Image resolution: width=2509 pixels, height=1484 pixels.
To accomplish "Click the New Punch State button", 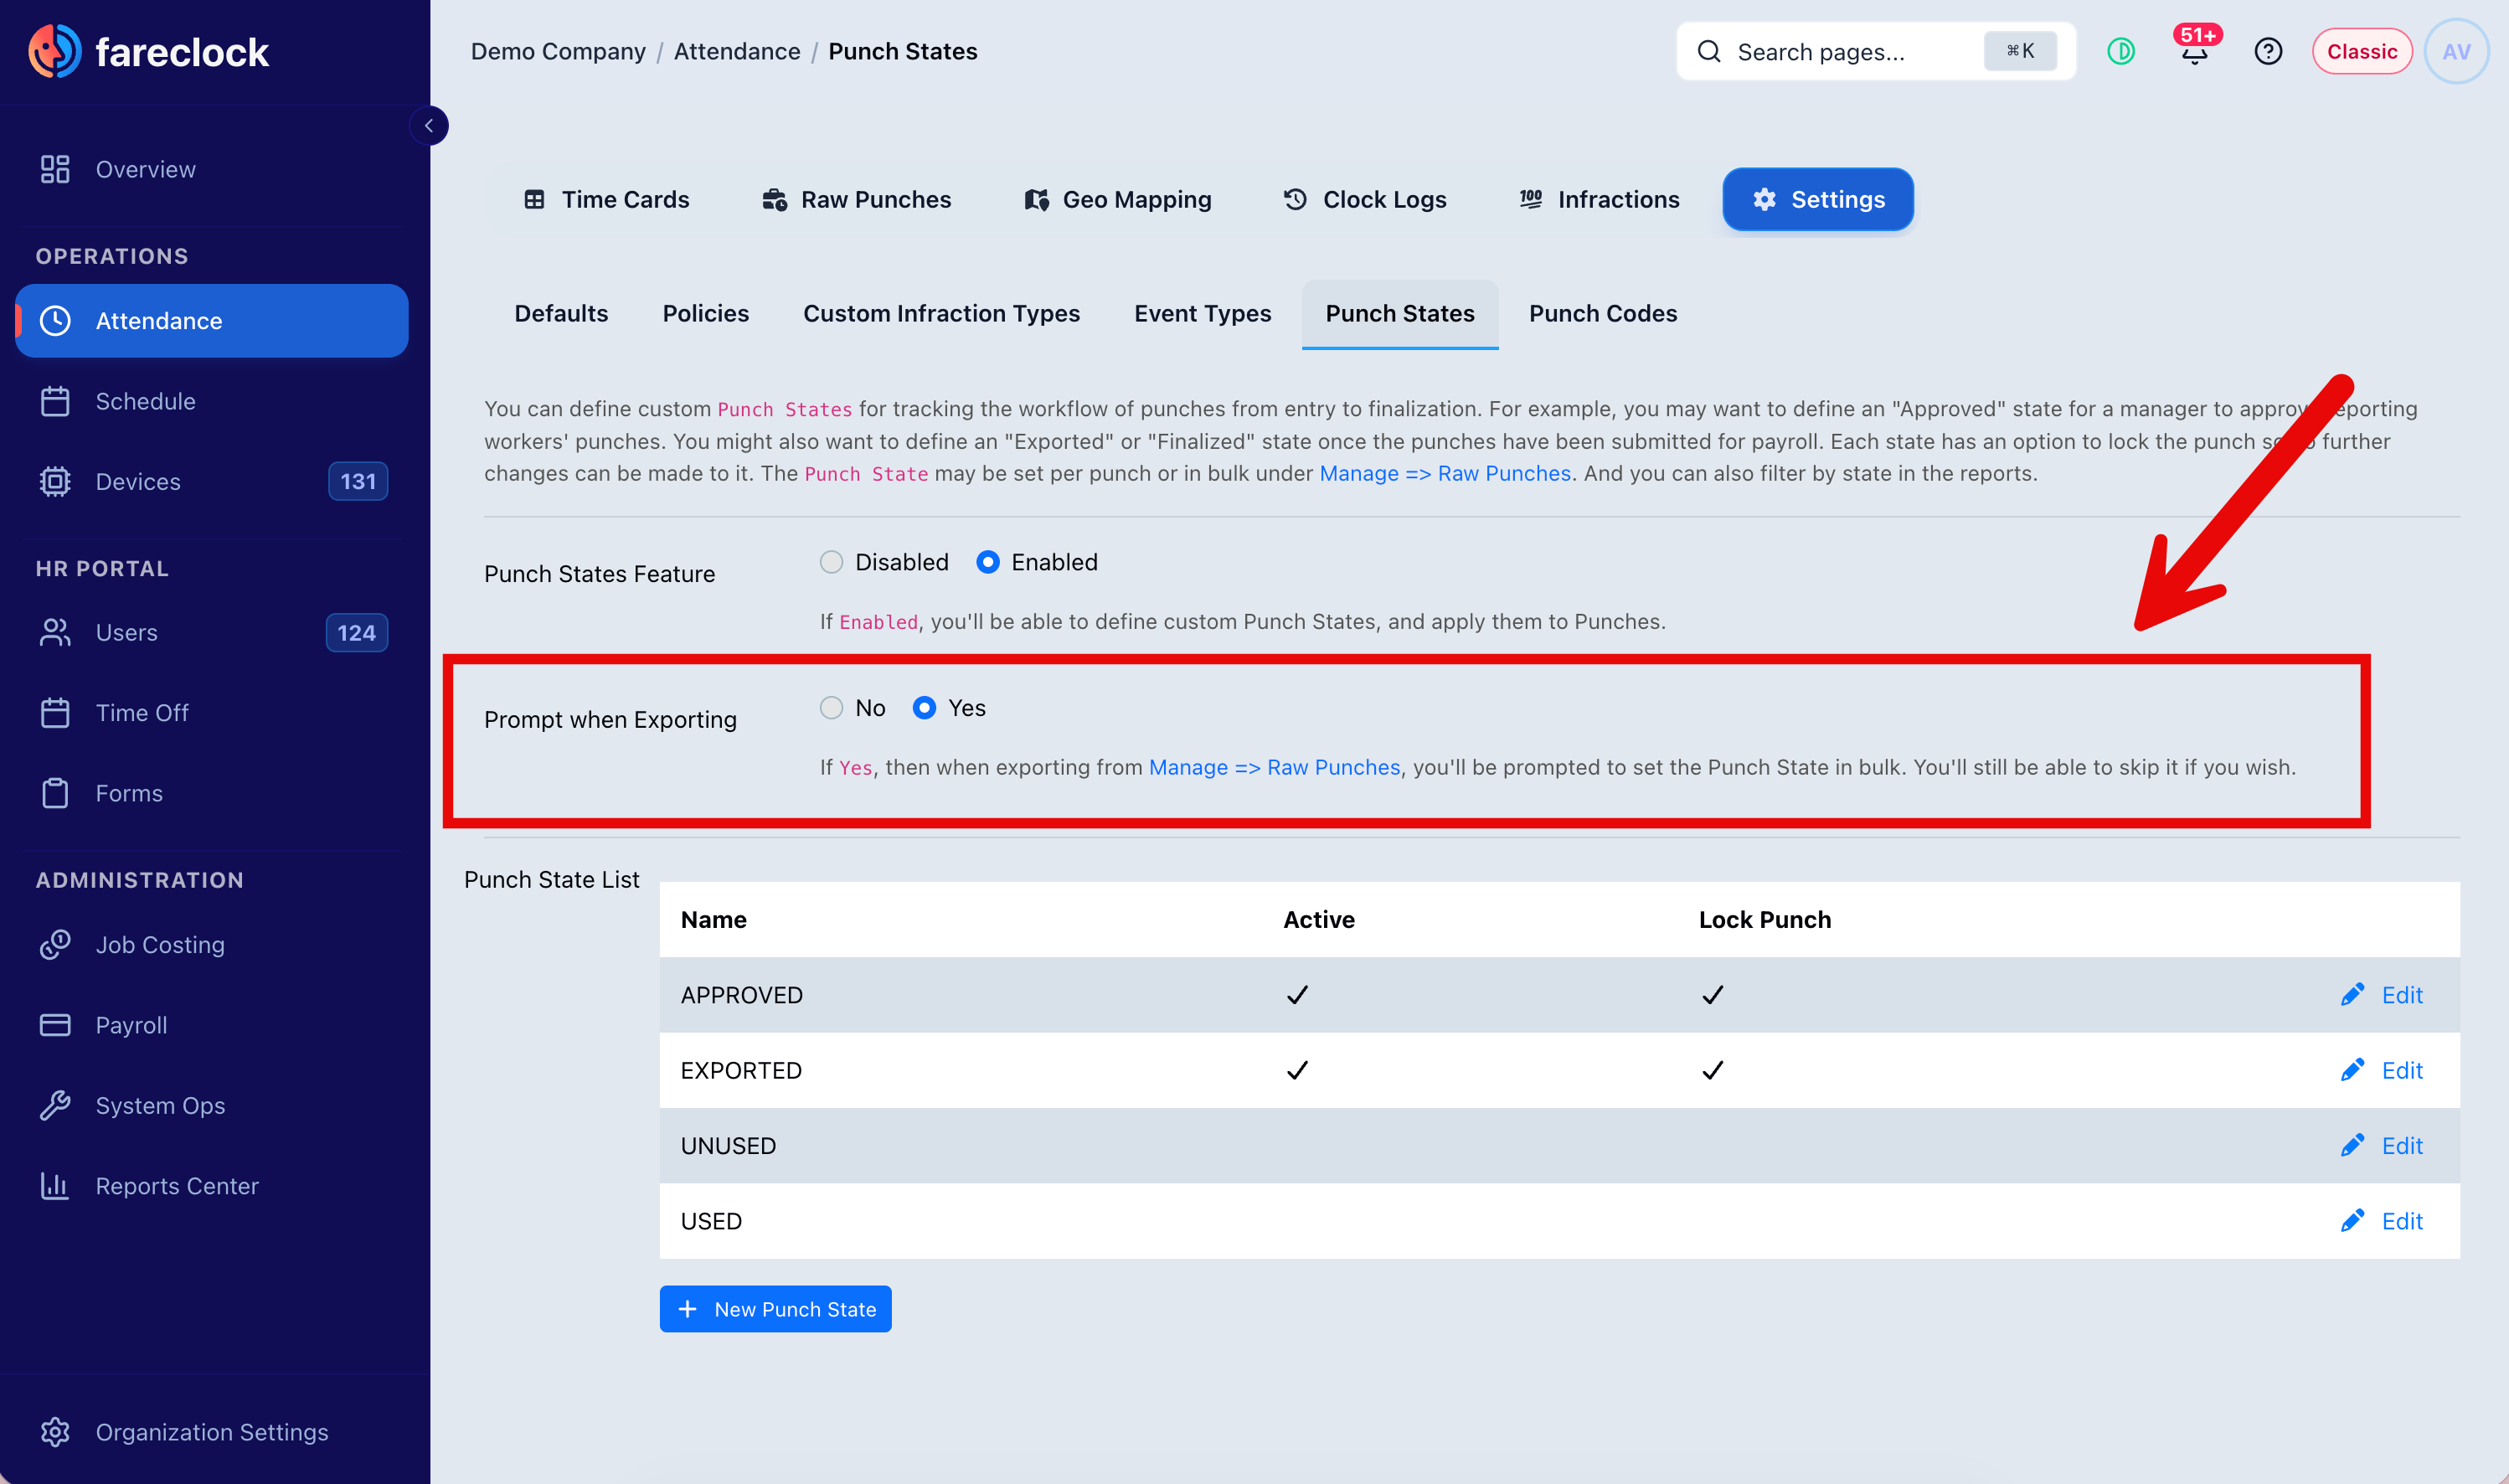I will [x=775, y=1309].
